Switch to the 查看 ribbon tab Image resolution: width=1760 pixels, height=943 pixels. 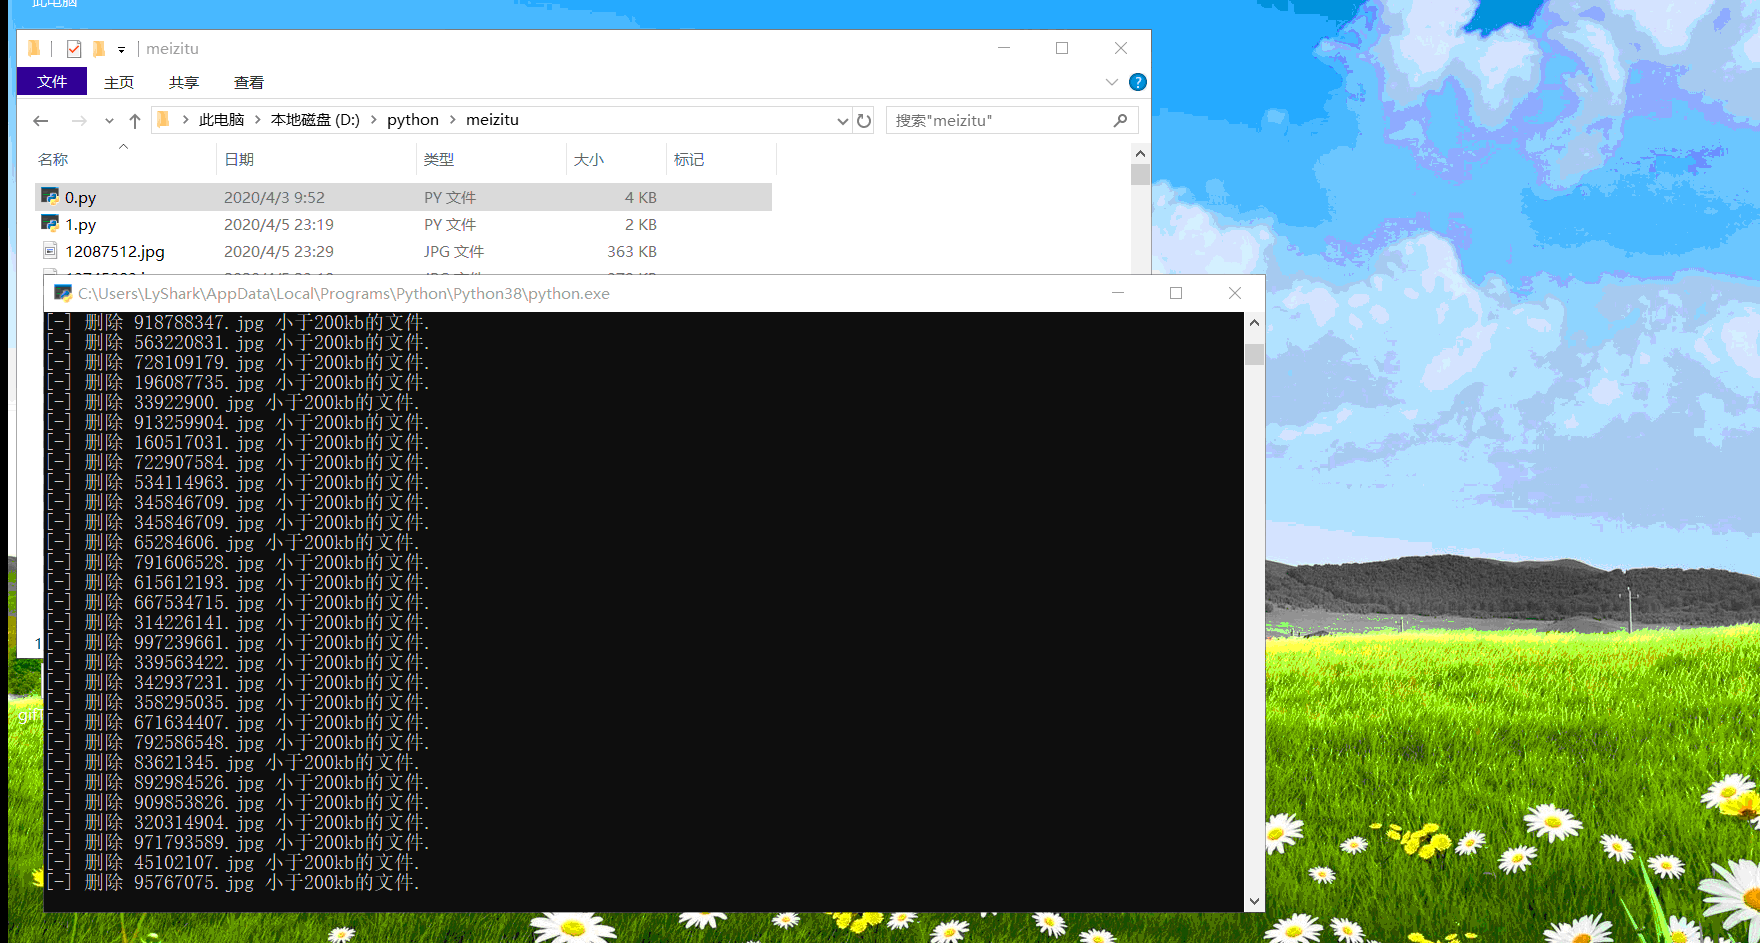[249, 82]
